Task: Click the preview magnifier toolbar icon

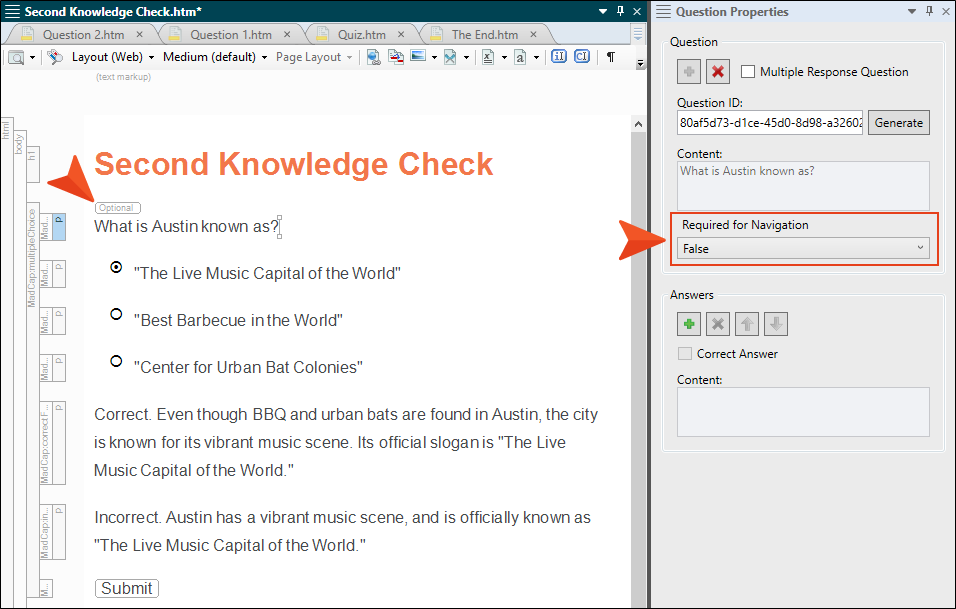Action: (x=16, y=57)
